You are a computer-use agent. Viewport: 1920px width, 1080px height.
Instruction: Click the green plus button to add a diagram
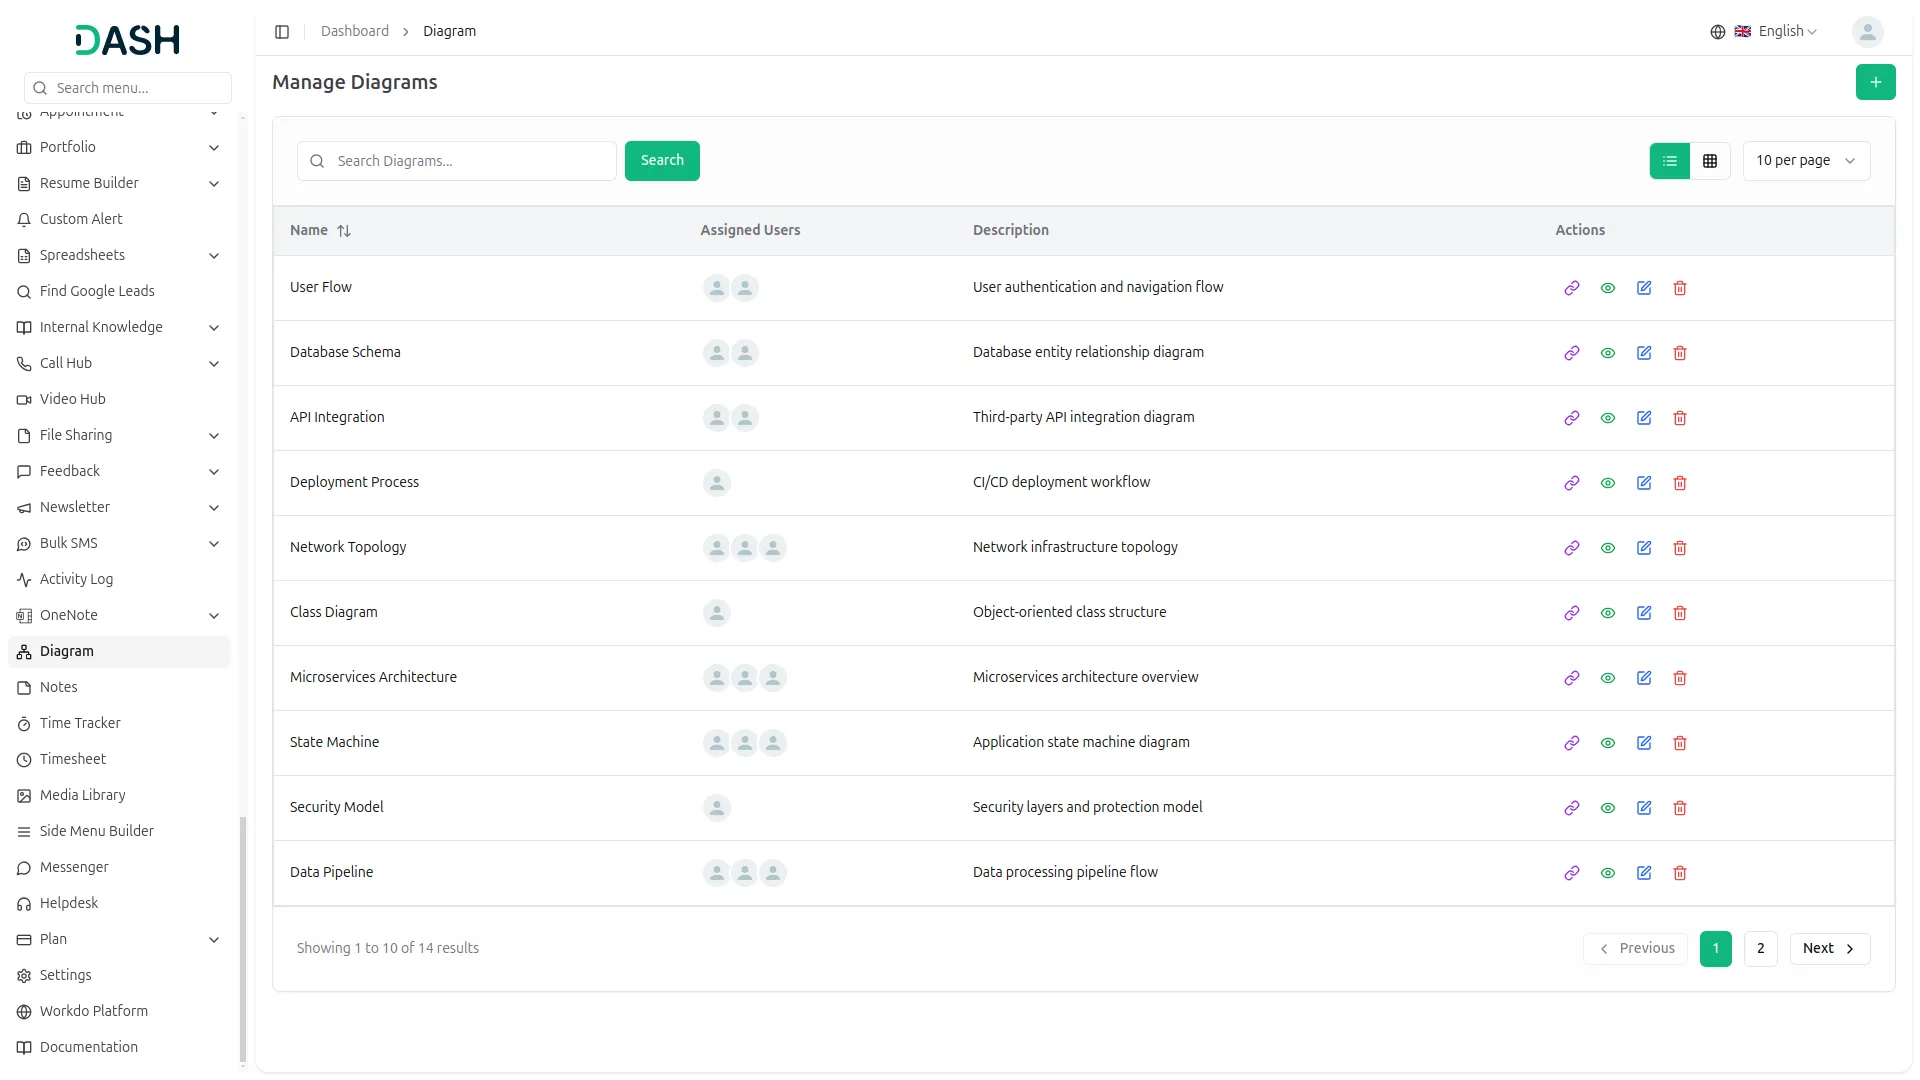pyautogui.click(x=1875, y=82)
